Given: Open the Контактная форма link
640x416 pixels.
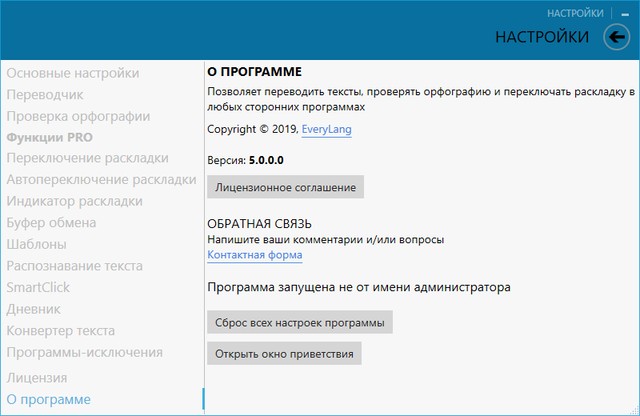Looking at the screenshot, I should point(255,256).
